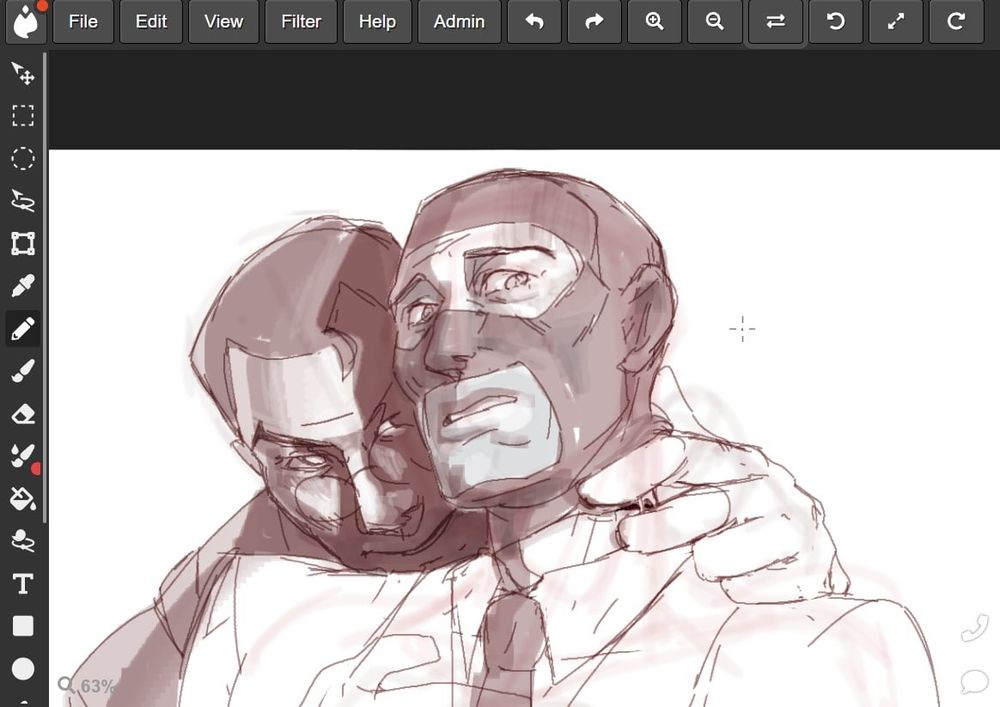Click the app logo icon
Viewport: 1000px width, 707px height.
pyautogui.click(x=26, y=22)
